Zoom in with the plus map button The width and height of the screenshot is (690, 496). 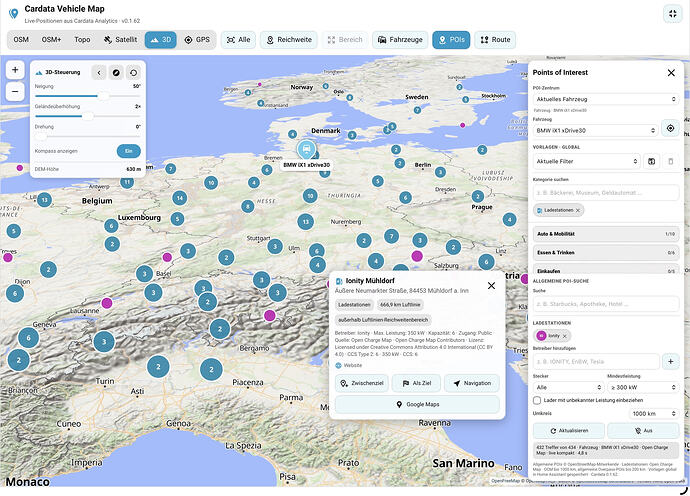coord(15,70)
